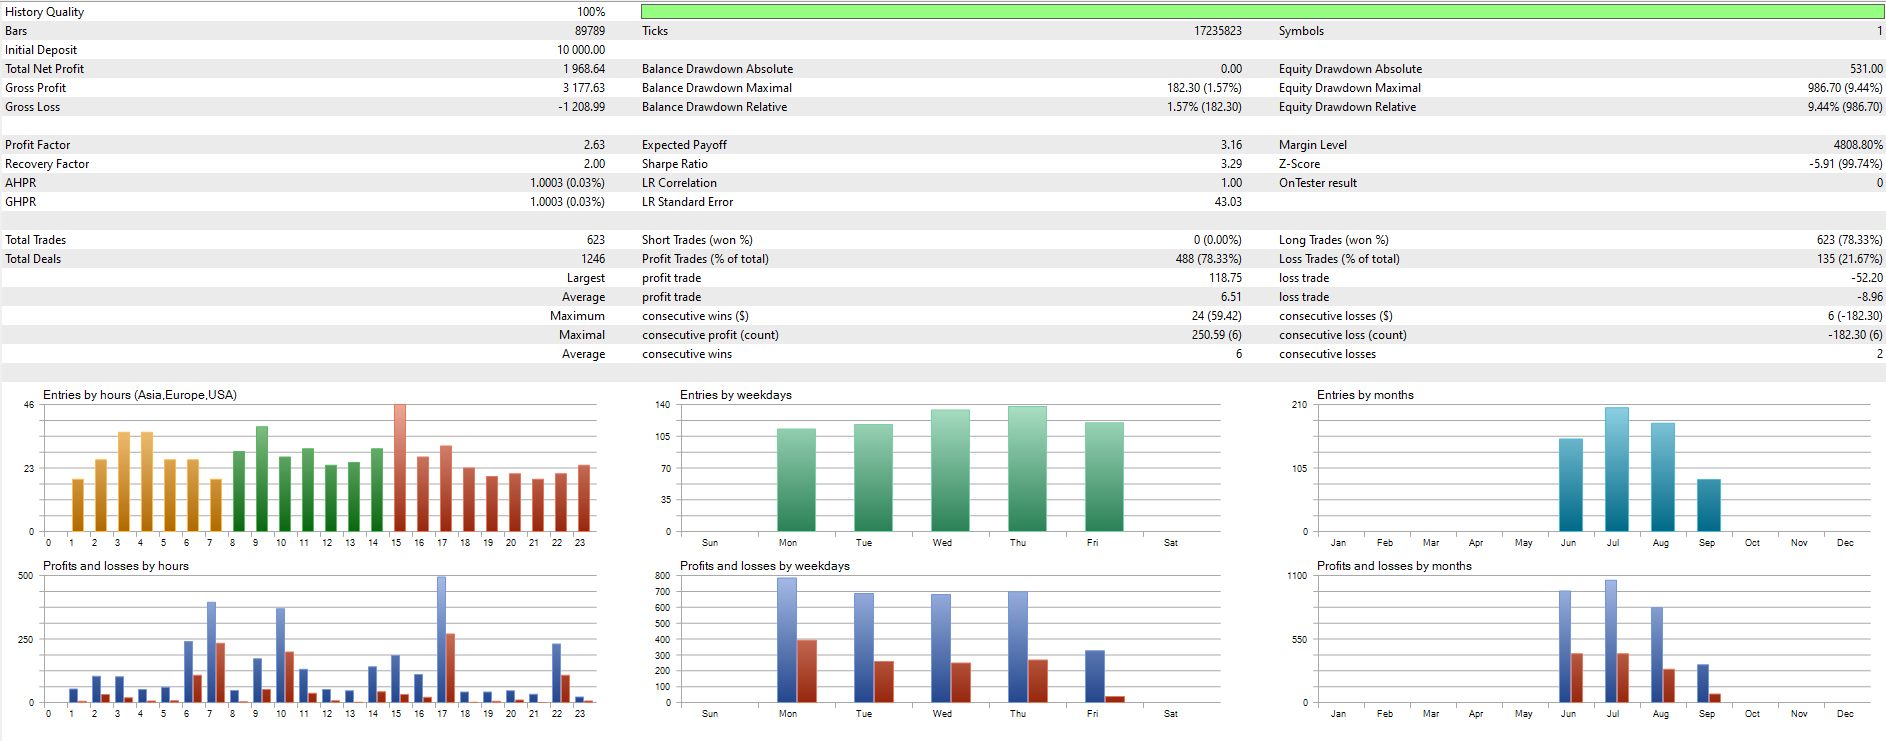
Task: Click the Profit Factor label
Action: tap(38, 145)
